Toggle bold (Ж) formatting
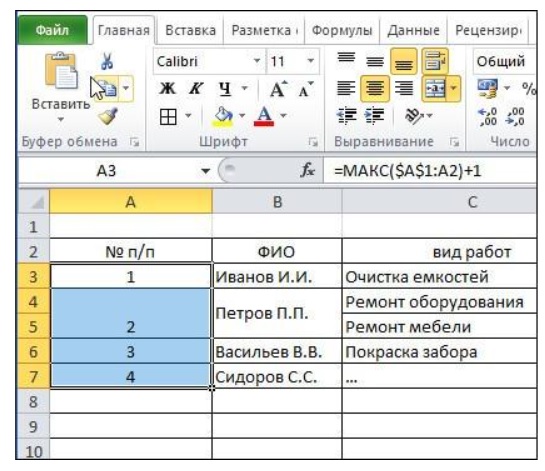 coord(168,89)
